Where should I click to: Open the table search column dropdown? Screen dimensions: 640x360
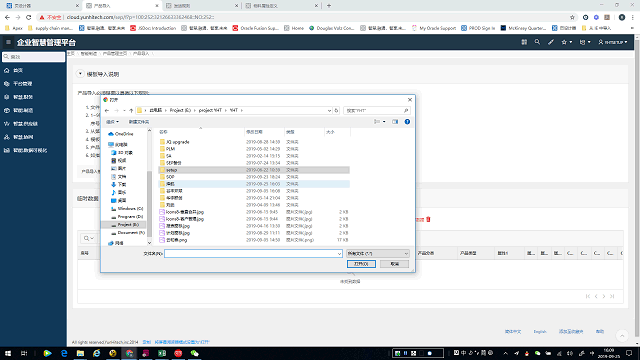(88, 238)
